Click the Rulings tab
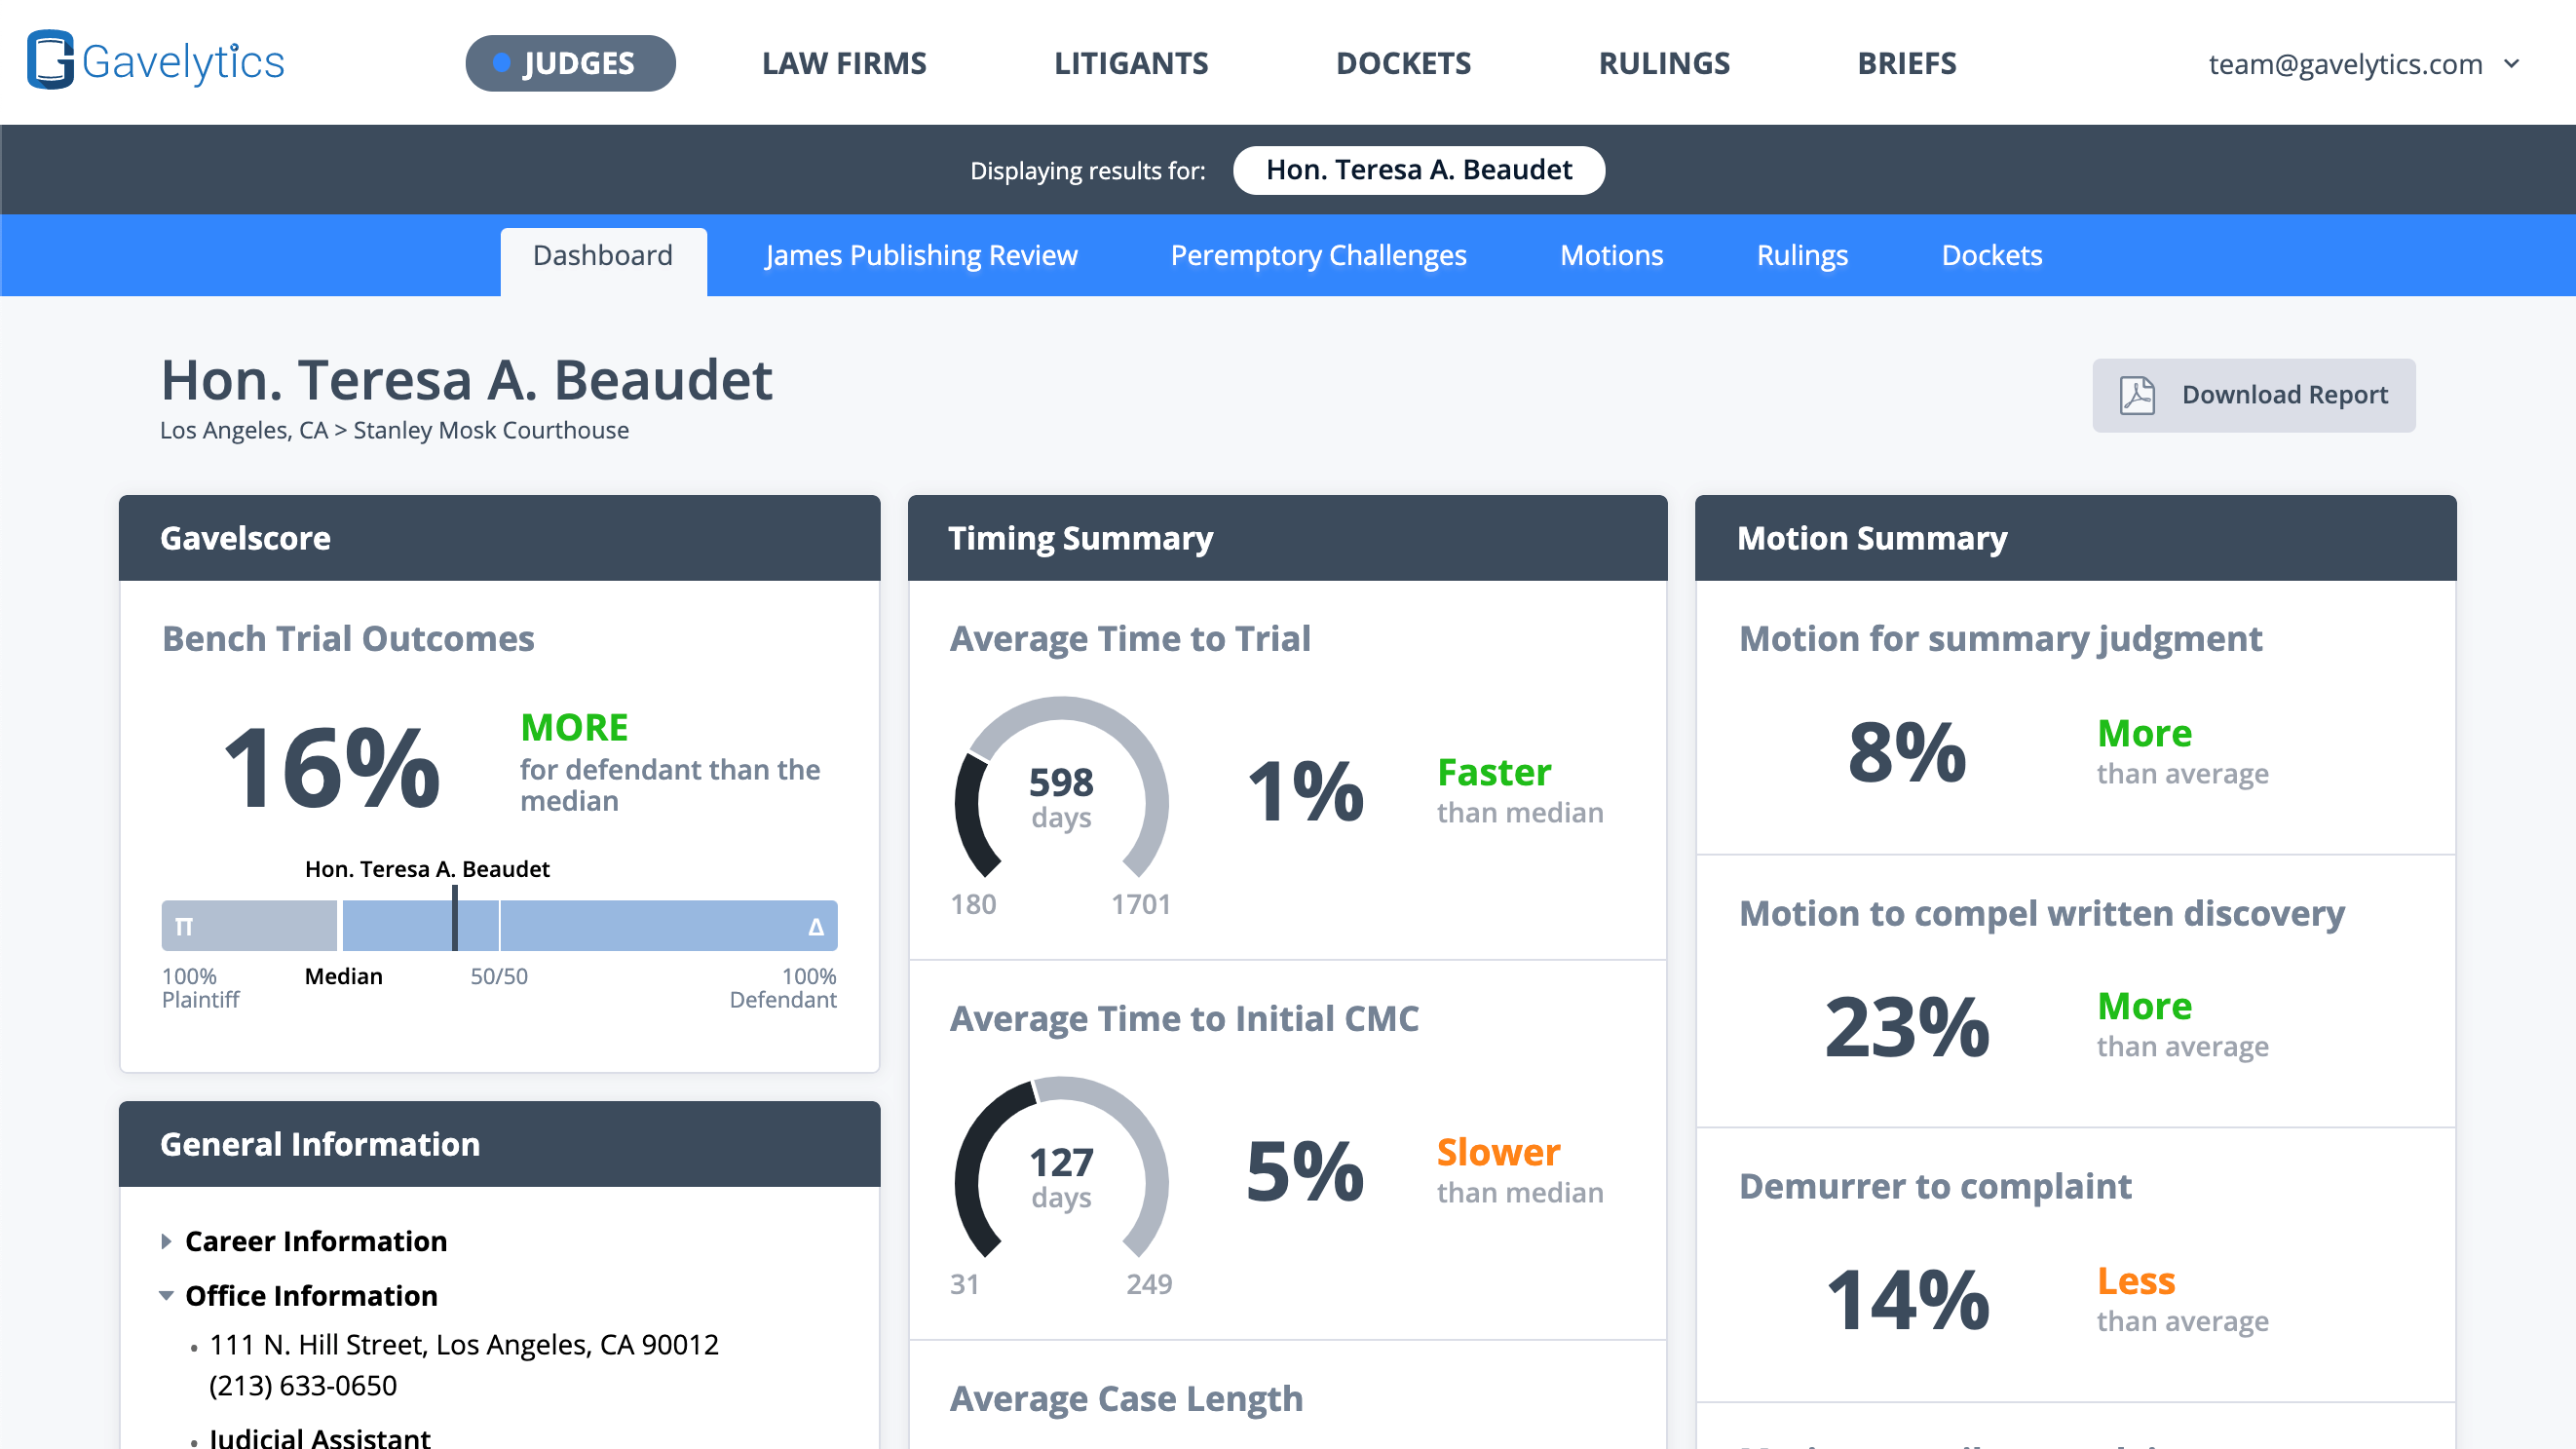The width and height of the screenshot is (2576, 1449). point(1802,254)
